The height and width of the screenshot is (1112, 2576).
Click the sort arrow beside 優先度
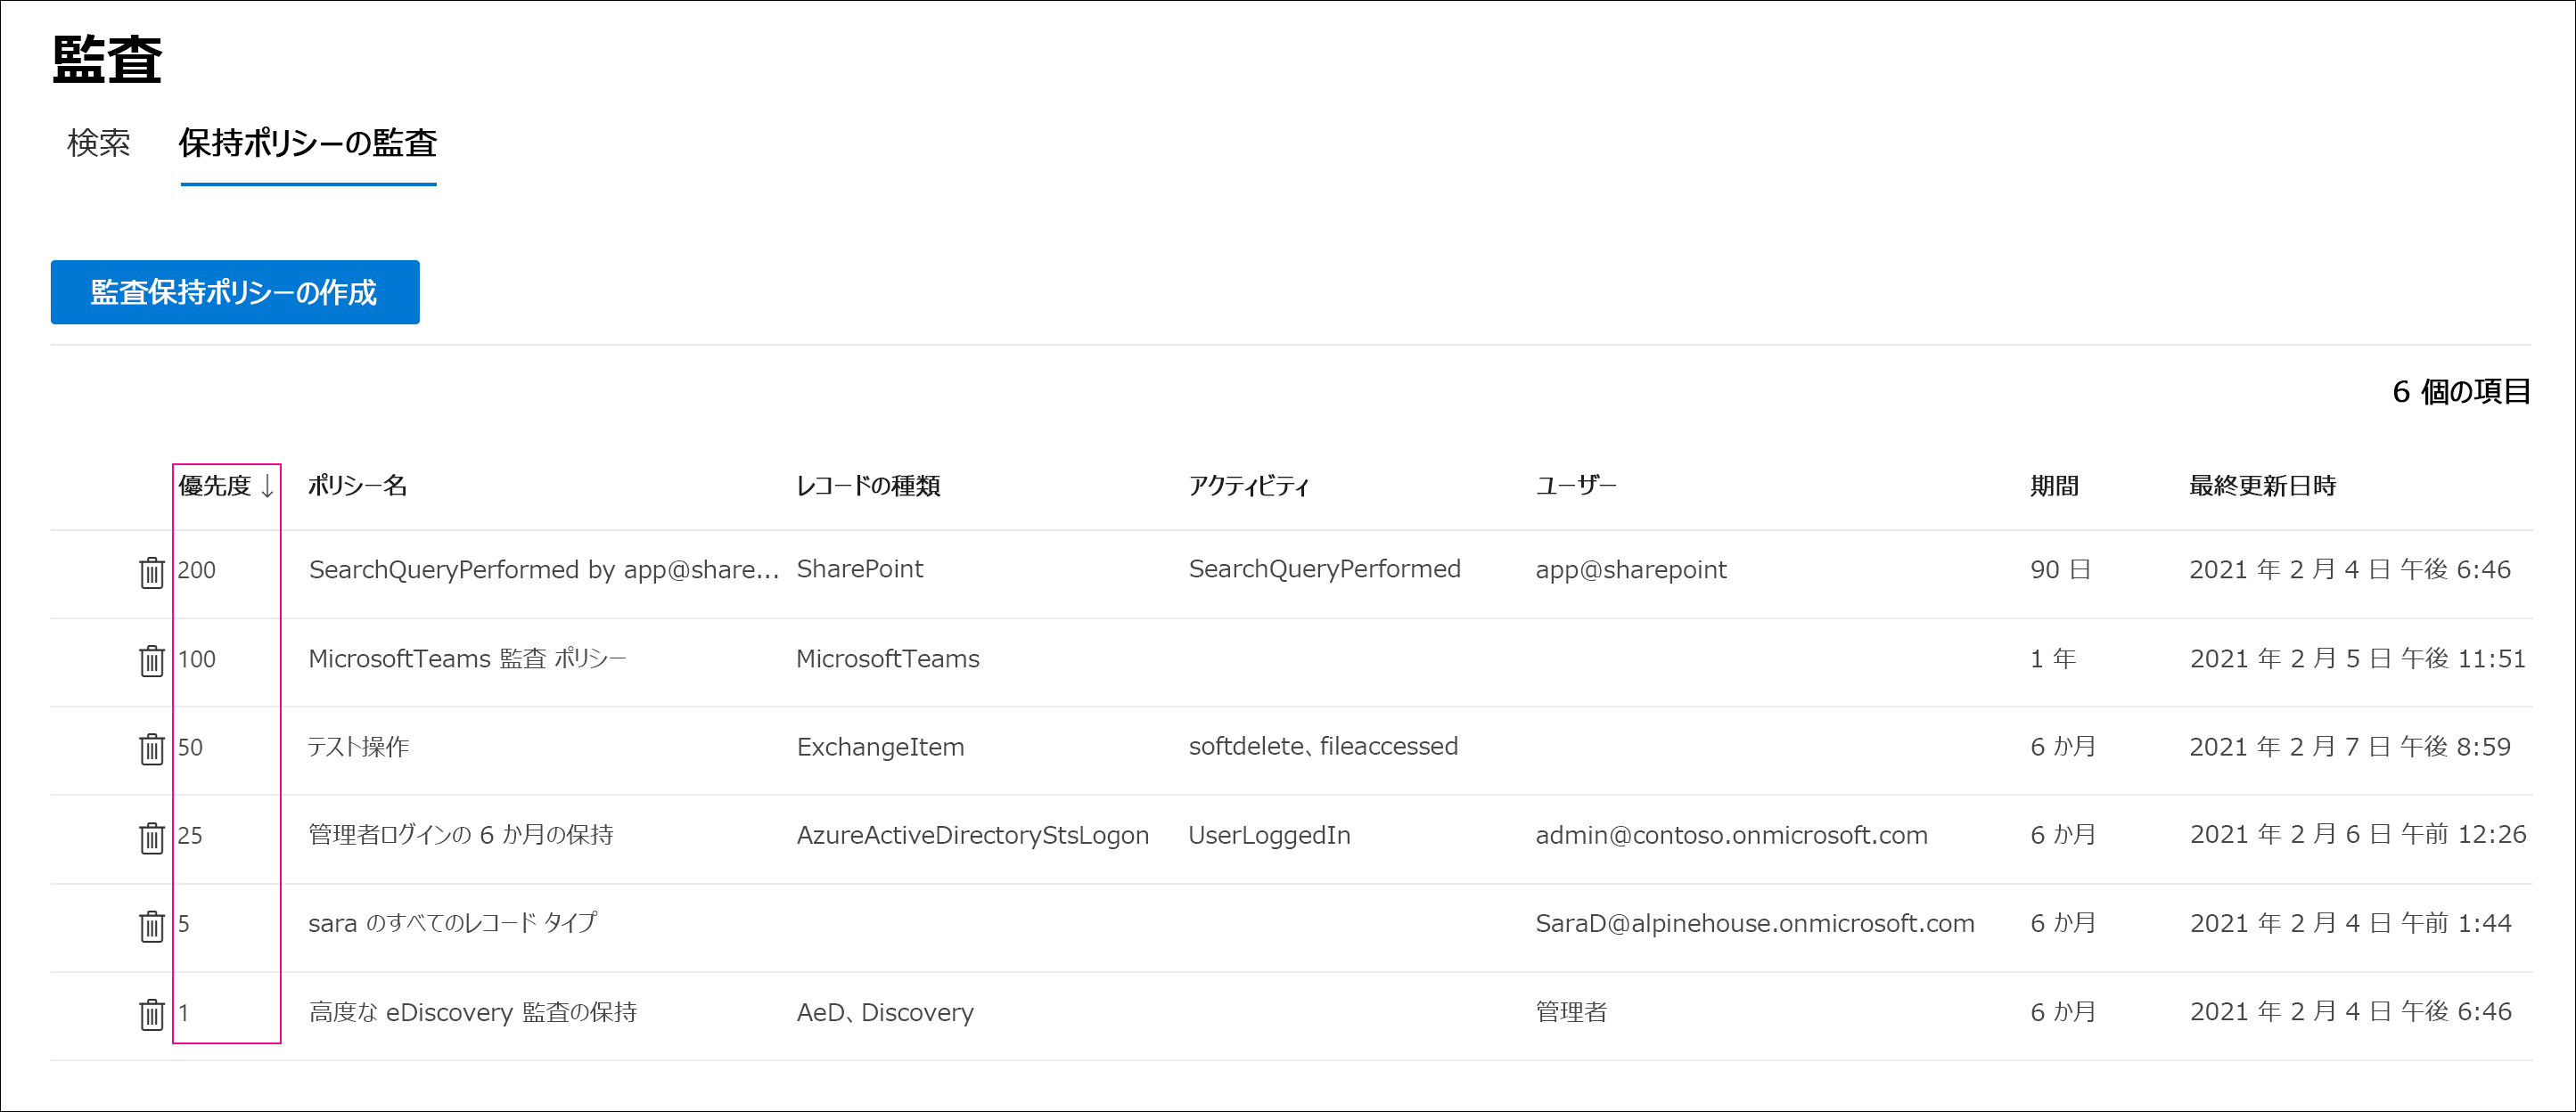(x=267, y=486)
